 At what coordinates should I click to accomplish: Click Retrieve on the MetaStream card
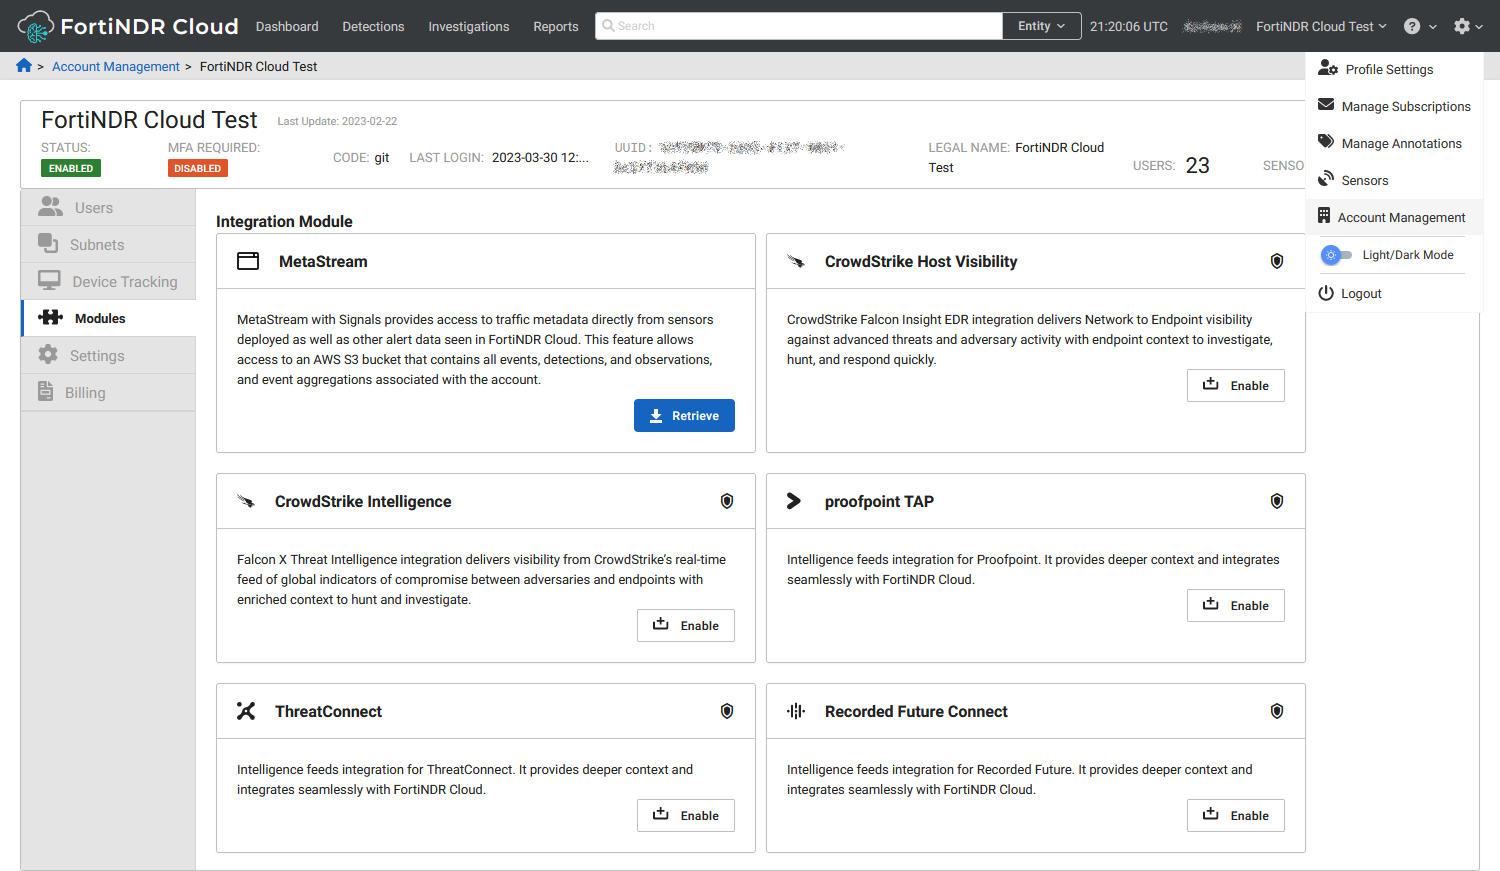[684, 415]
